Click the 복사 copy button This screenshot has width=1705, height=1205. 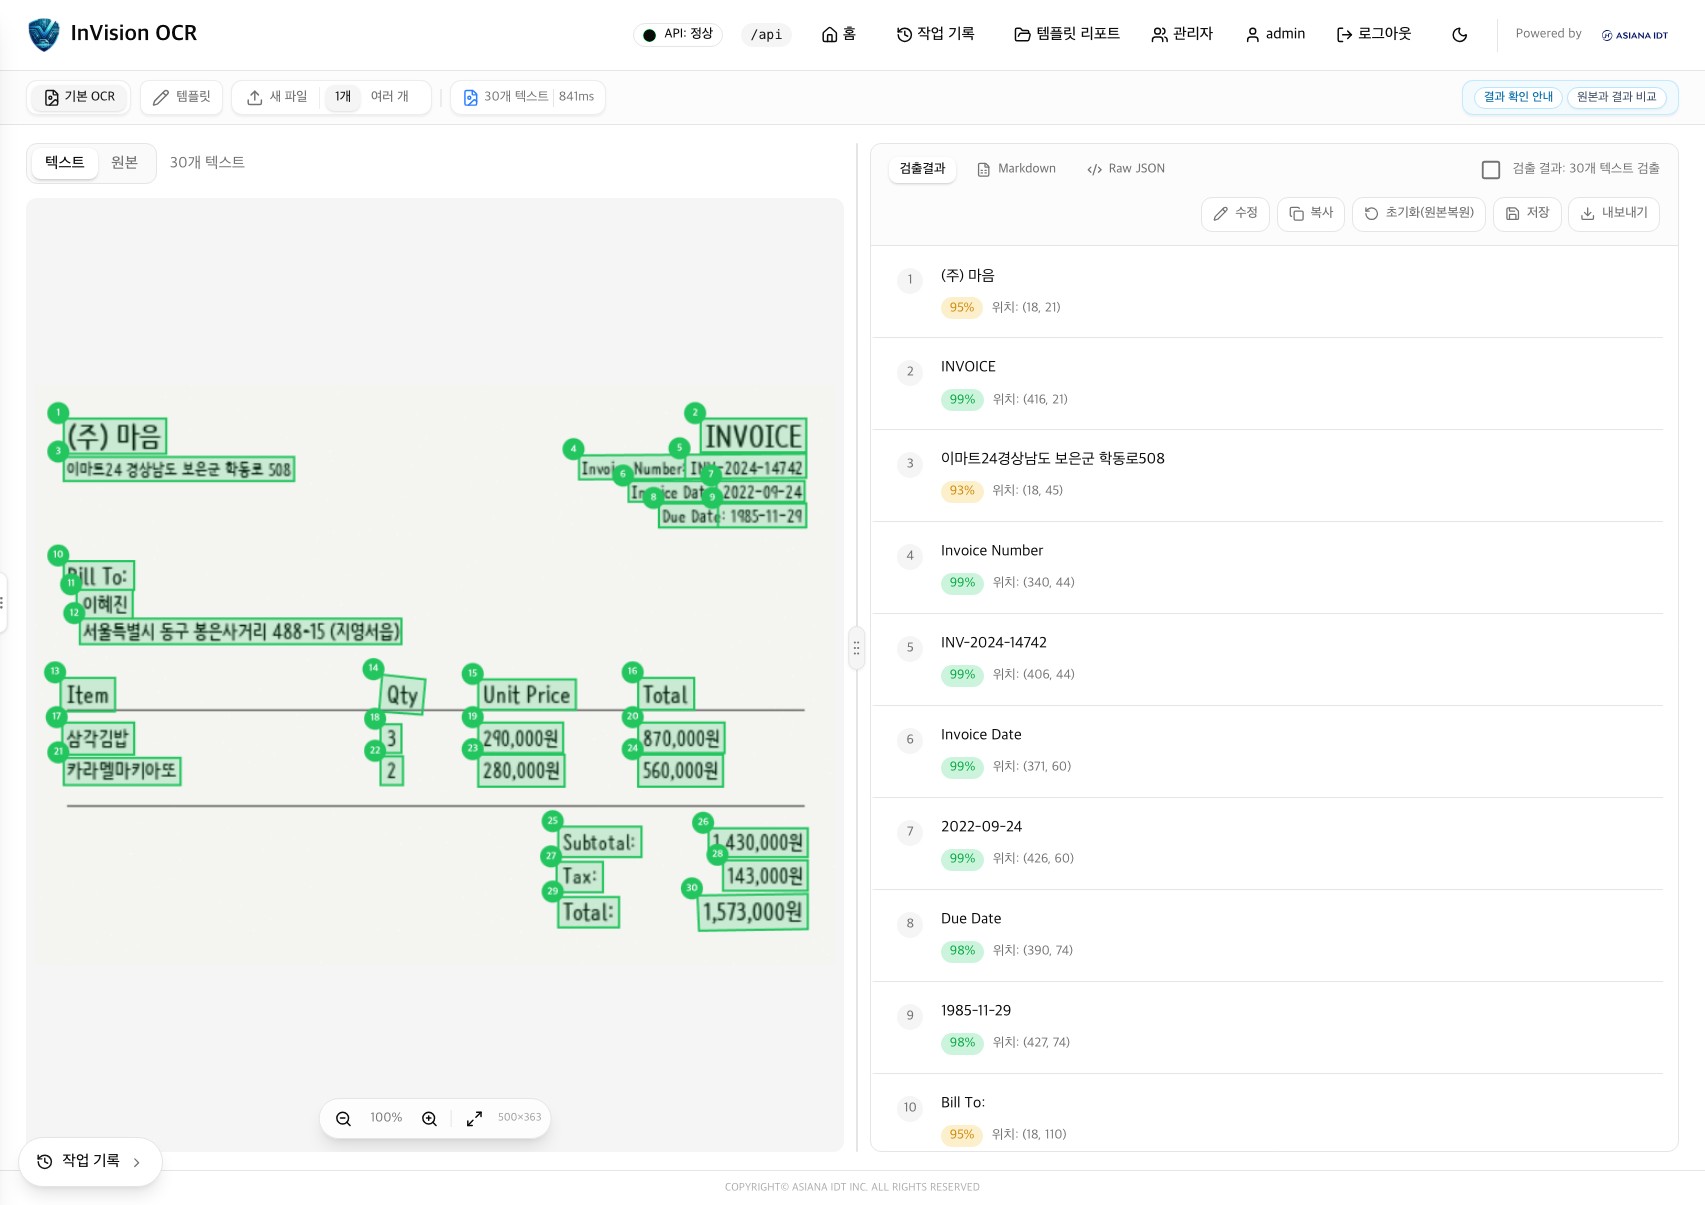tap(1311, 214)
